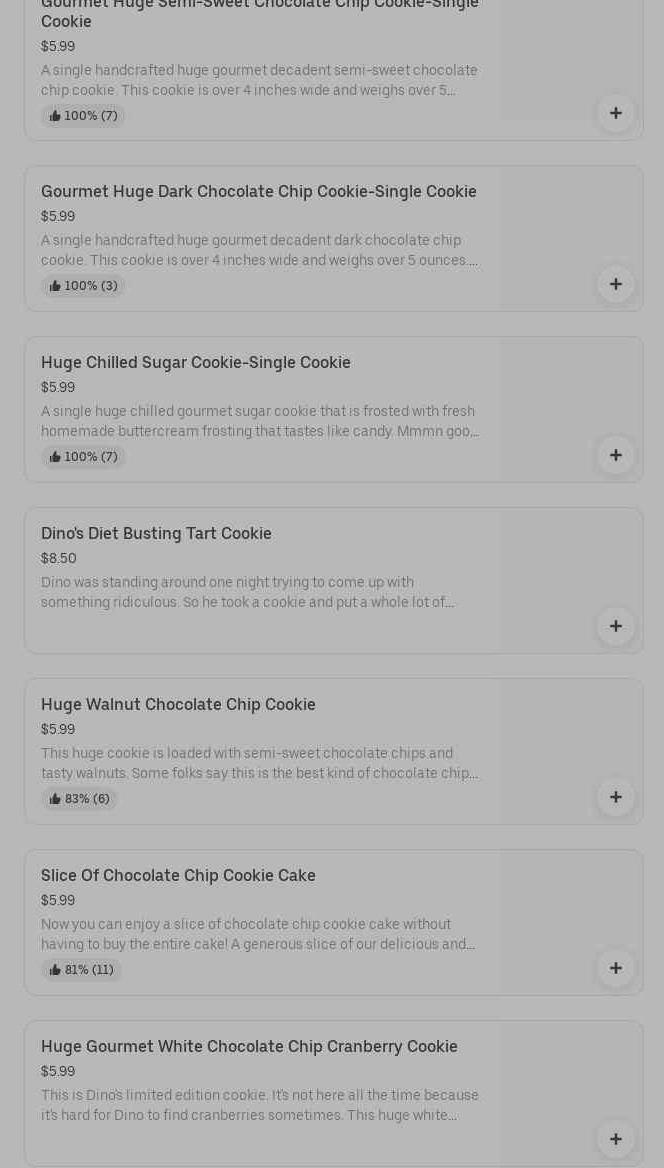Add Dino's Diet Busting Tart Cookie
Screen dimensions: 664x1168
coord(615,626)
